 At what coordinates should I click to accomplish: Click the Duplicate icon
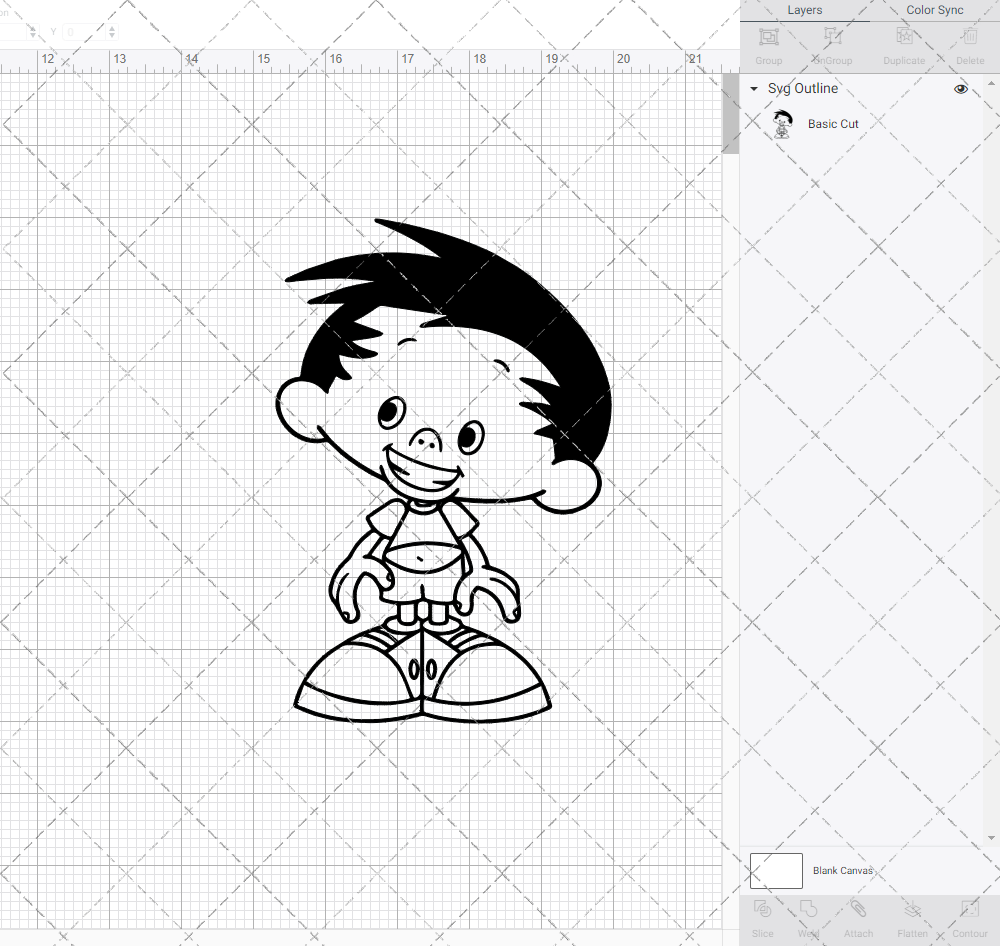pos(904,36)
